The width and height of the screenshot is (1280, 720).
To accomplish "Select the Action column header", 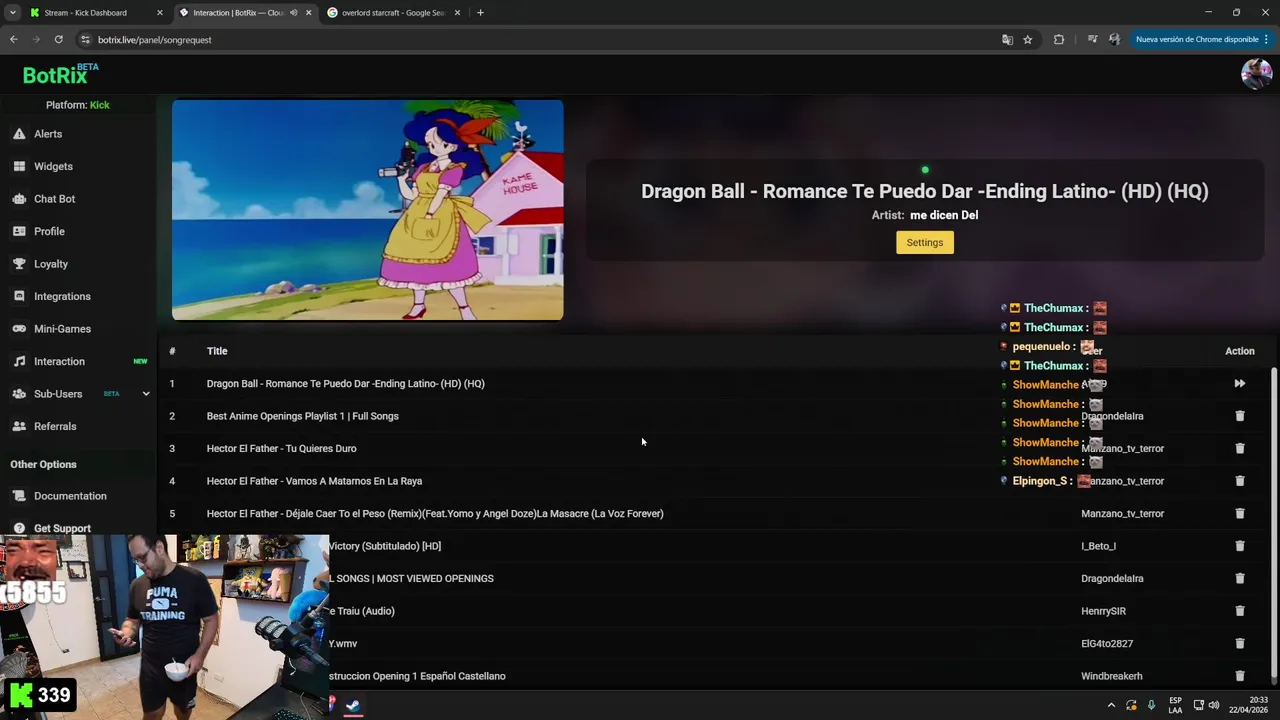I will click(1240, 351).
